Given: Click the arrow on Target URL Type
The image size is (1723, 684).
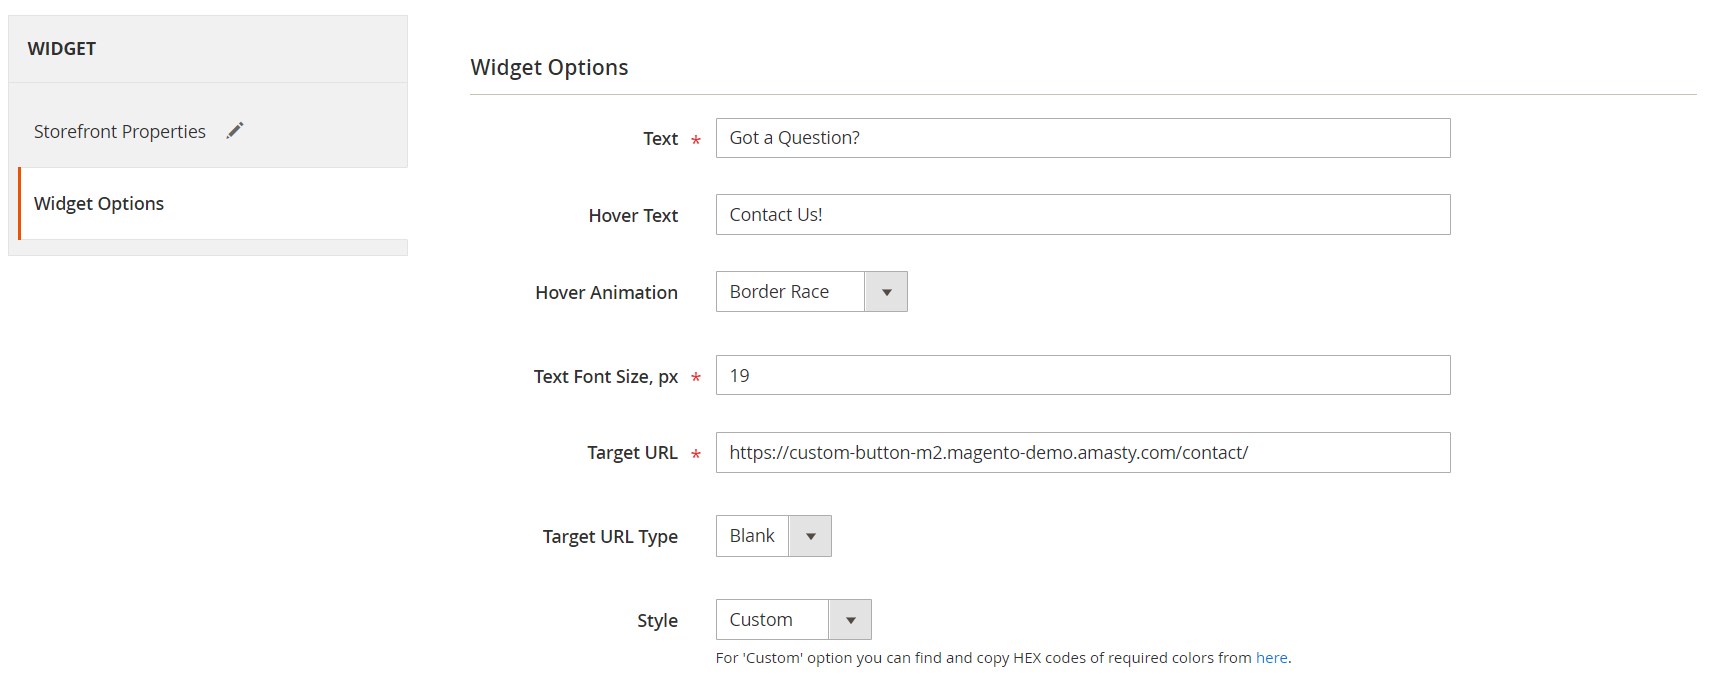Looking at the screenshot, I should (811, 536).
